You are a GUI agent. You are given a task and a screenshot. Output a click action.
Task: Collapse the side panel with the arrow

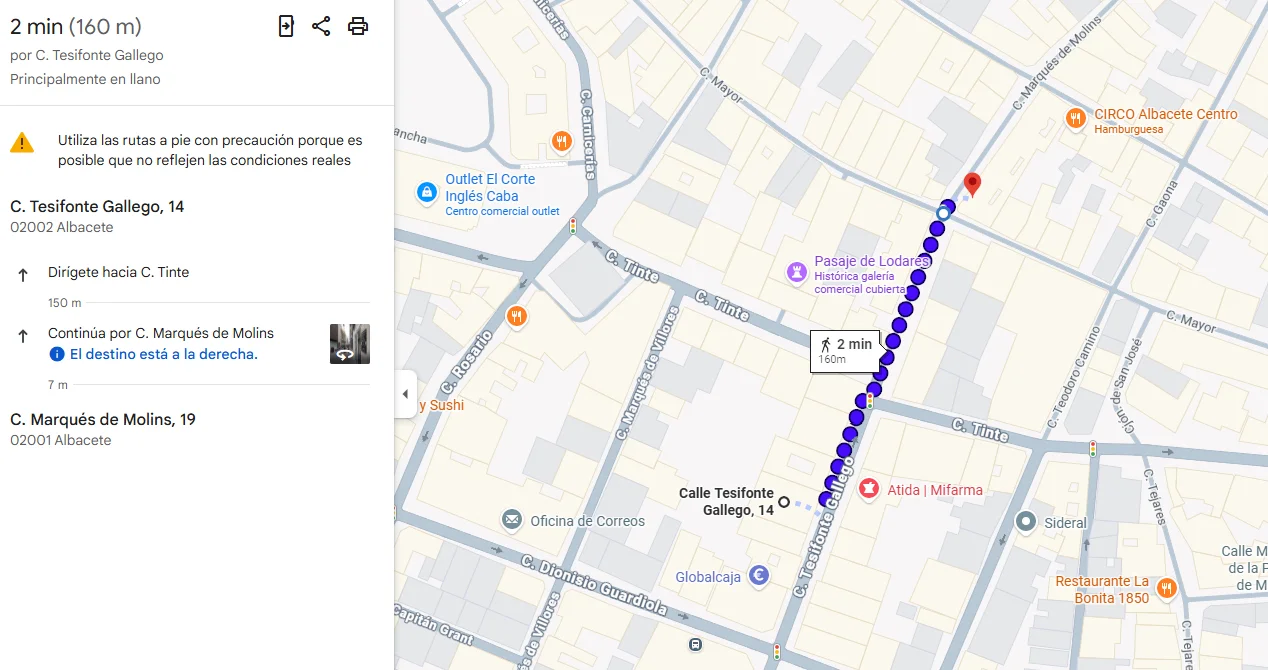click(x=405, y=394)
